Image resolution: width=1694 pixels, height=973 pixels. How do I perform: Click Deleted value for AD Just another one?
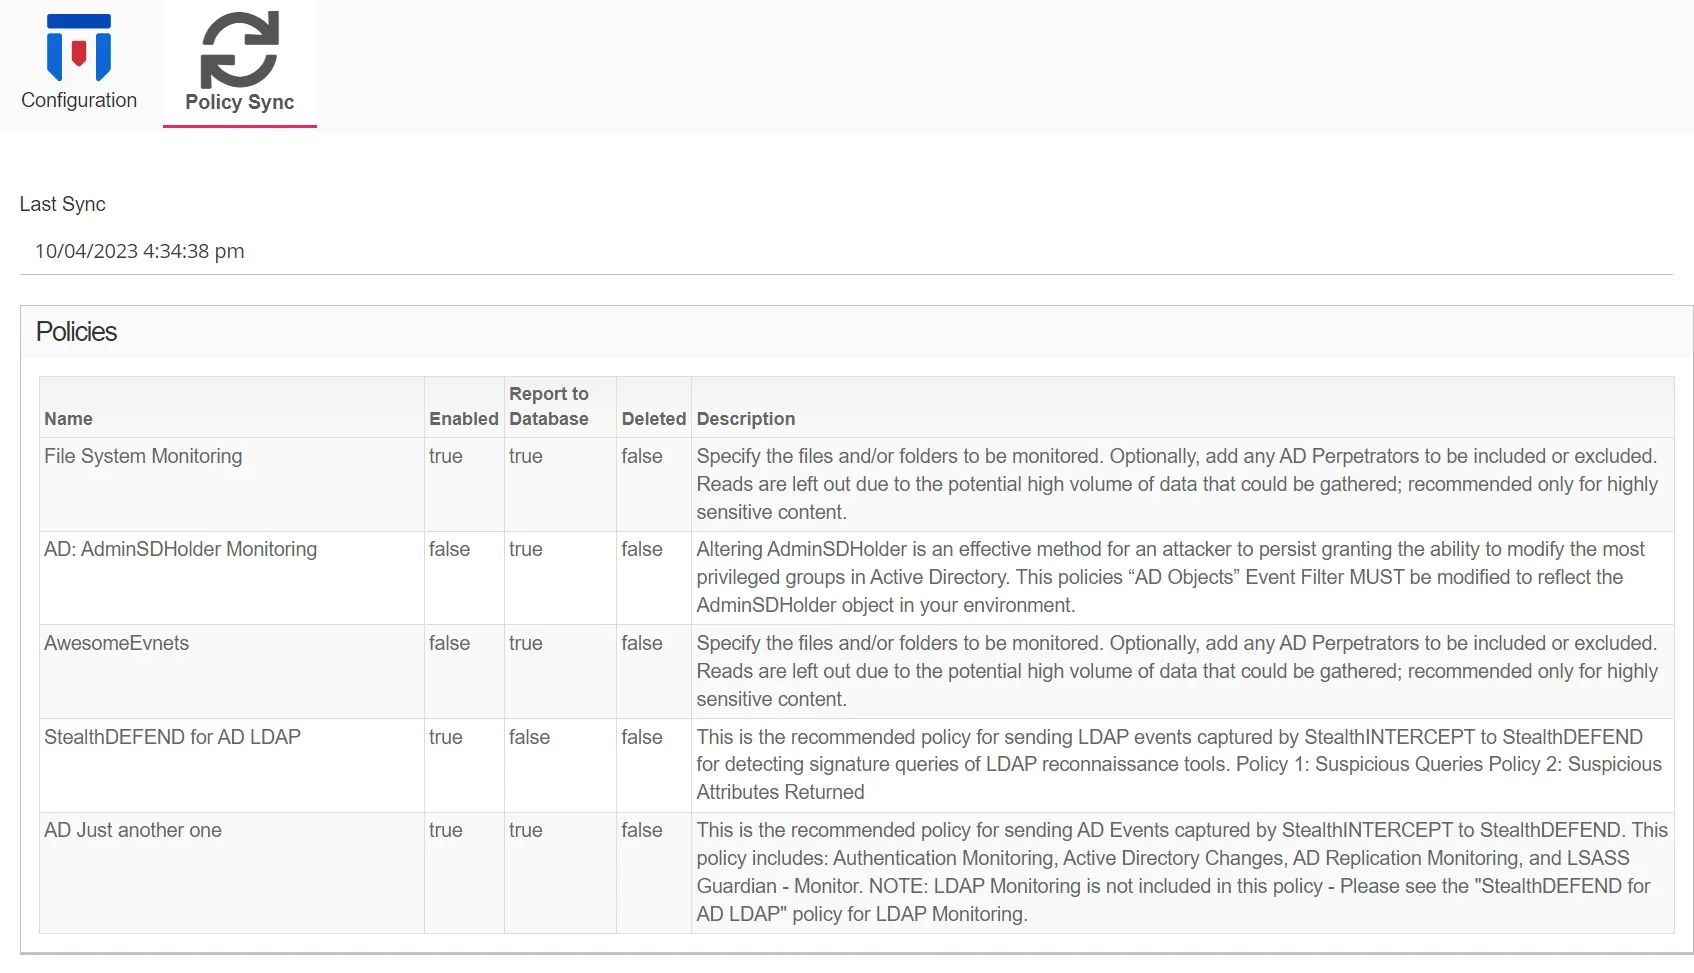click(642, 830)
